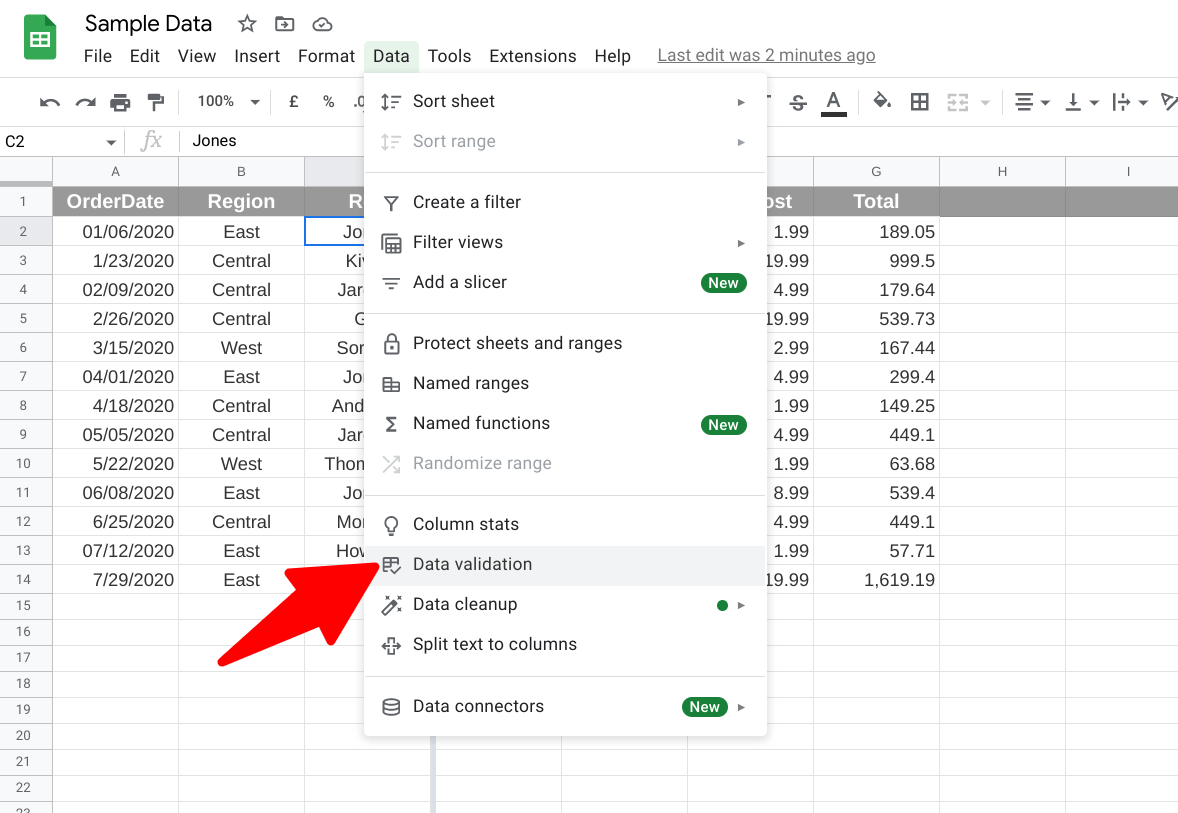Open the zoom level dropdown
Screen dimensions: 1178x813
(227, 101)
